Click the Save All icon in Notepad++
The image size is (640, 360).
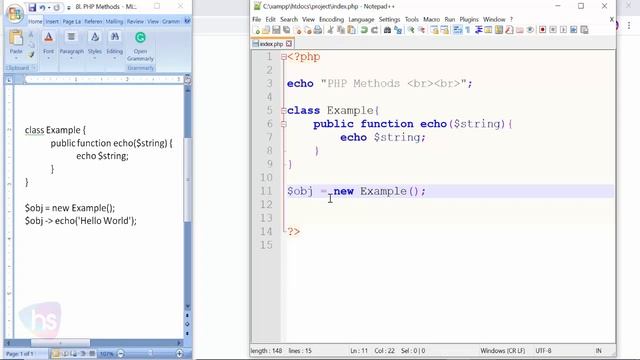(287, 30)
